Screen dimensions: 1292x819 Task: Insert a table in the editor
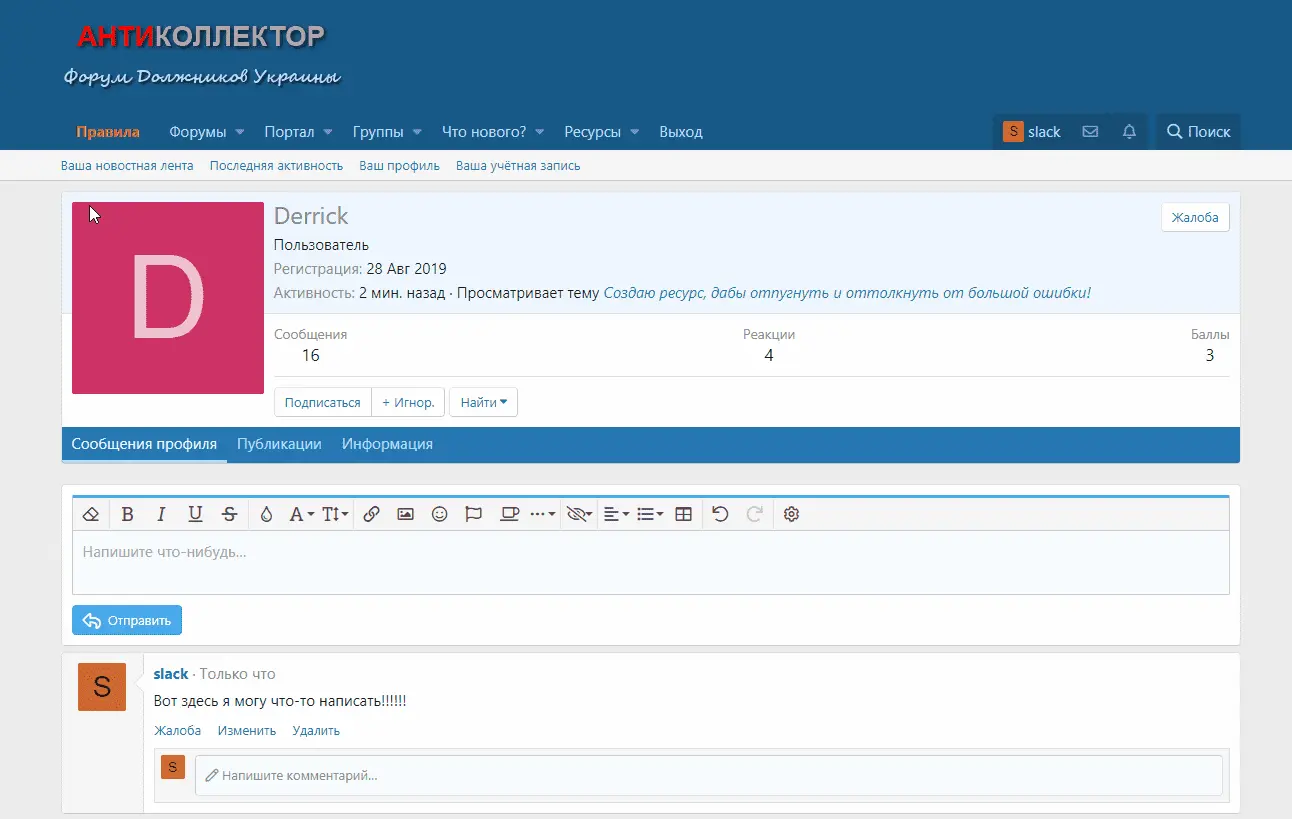684,514
